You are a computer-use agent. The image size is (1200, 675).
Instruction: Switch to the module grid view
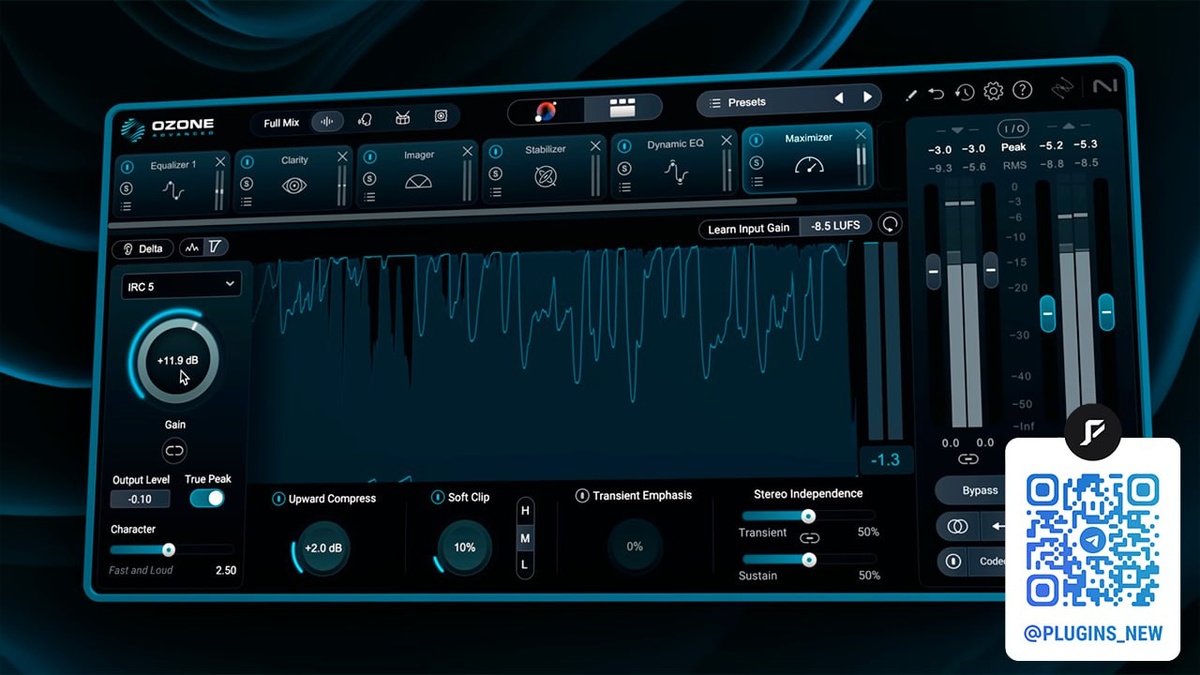(624, 107)
